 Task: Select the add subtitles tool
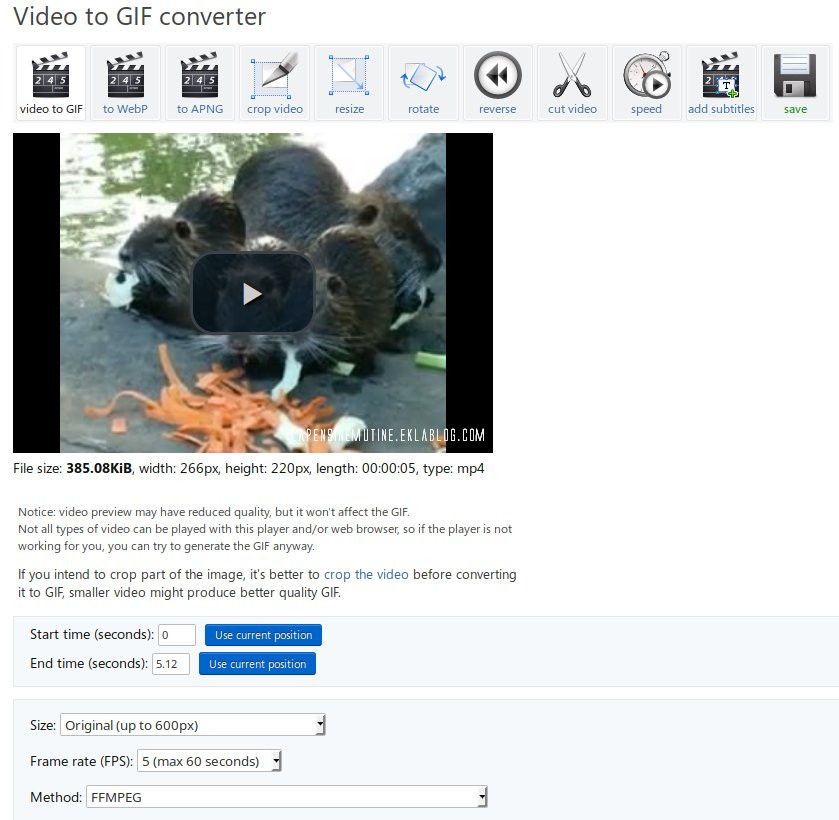pos(721,83)
